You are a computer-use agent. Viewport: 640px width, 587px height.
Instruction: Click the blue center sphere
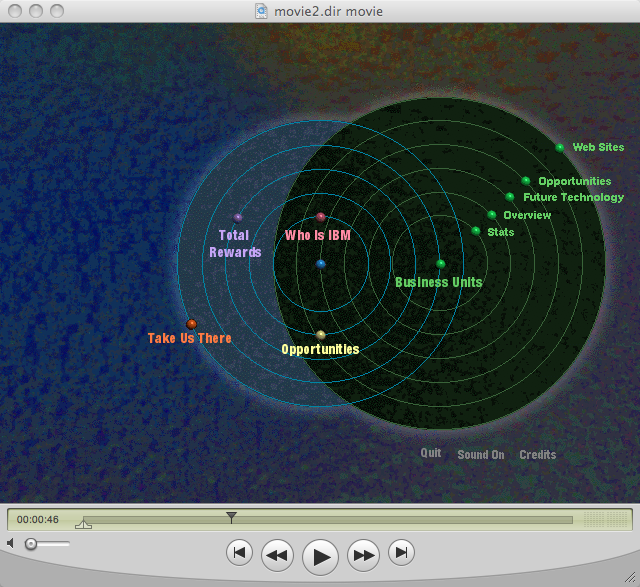point(321,264)
